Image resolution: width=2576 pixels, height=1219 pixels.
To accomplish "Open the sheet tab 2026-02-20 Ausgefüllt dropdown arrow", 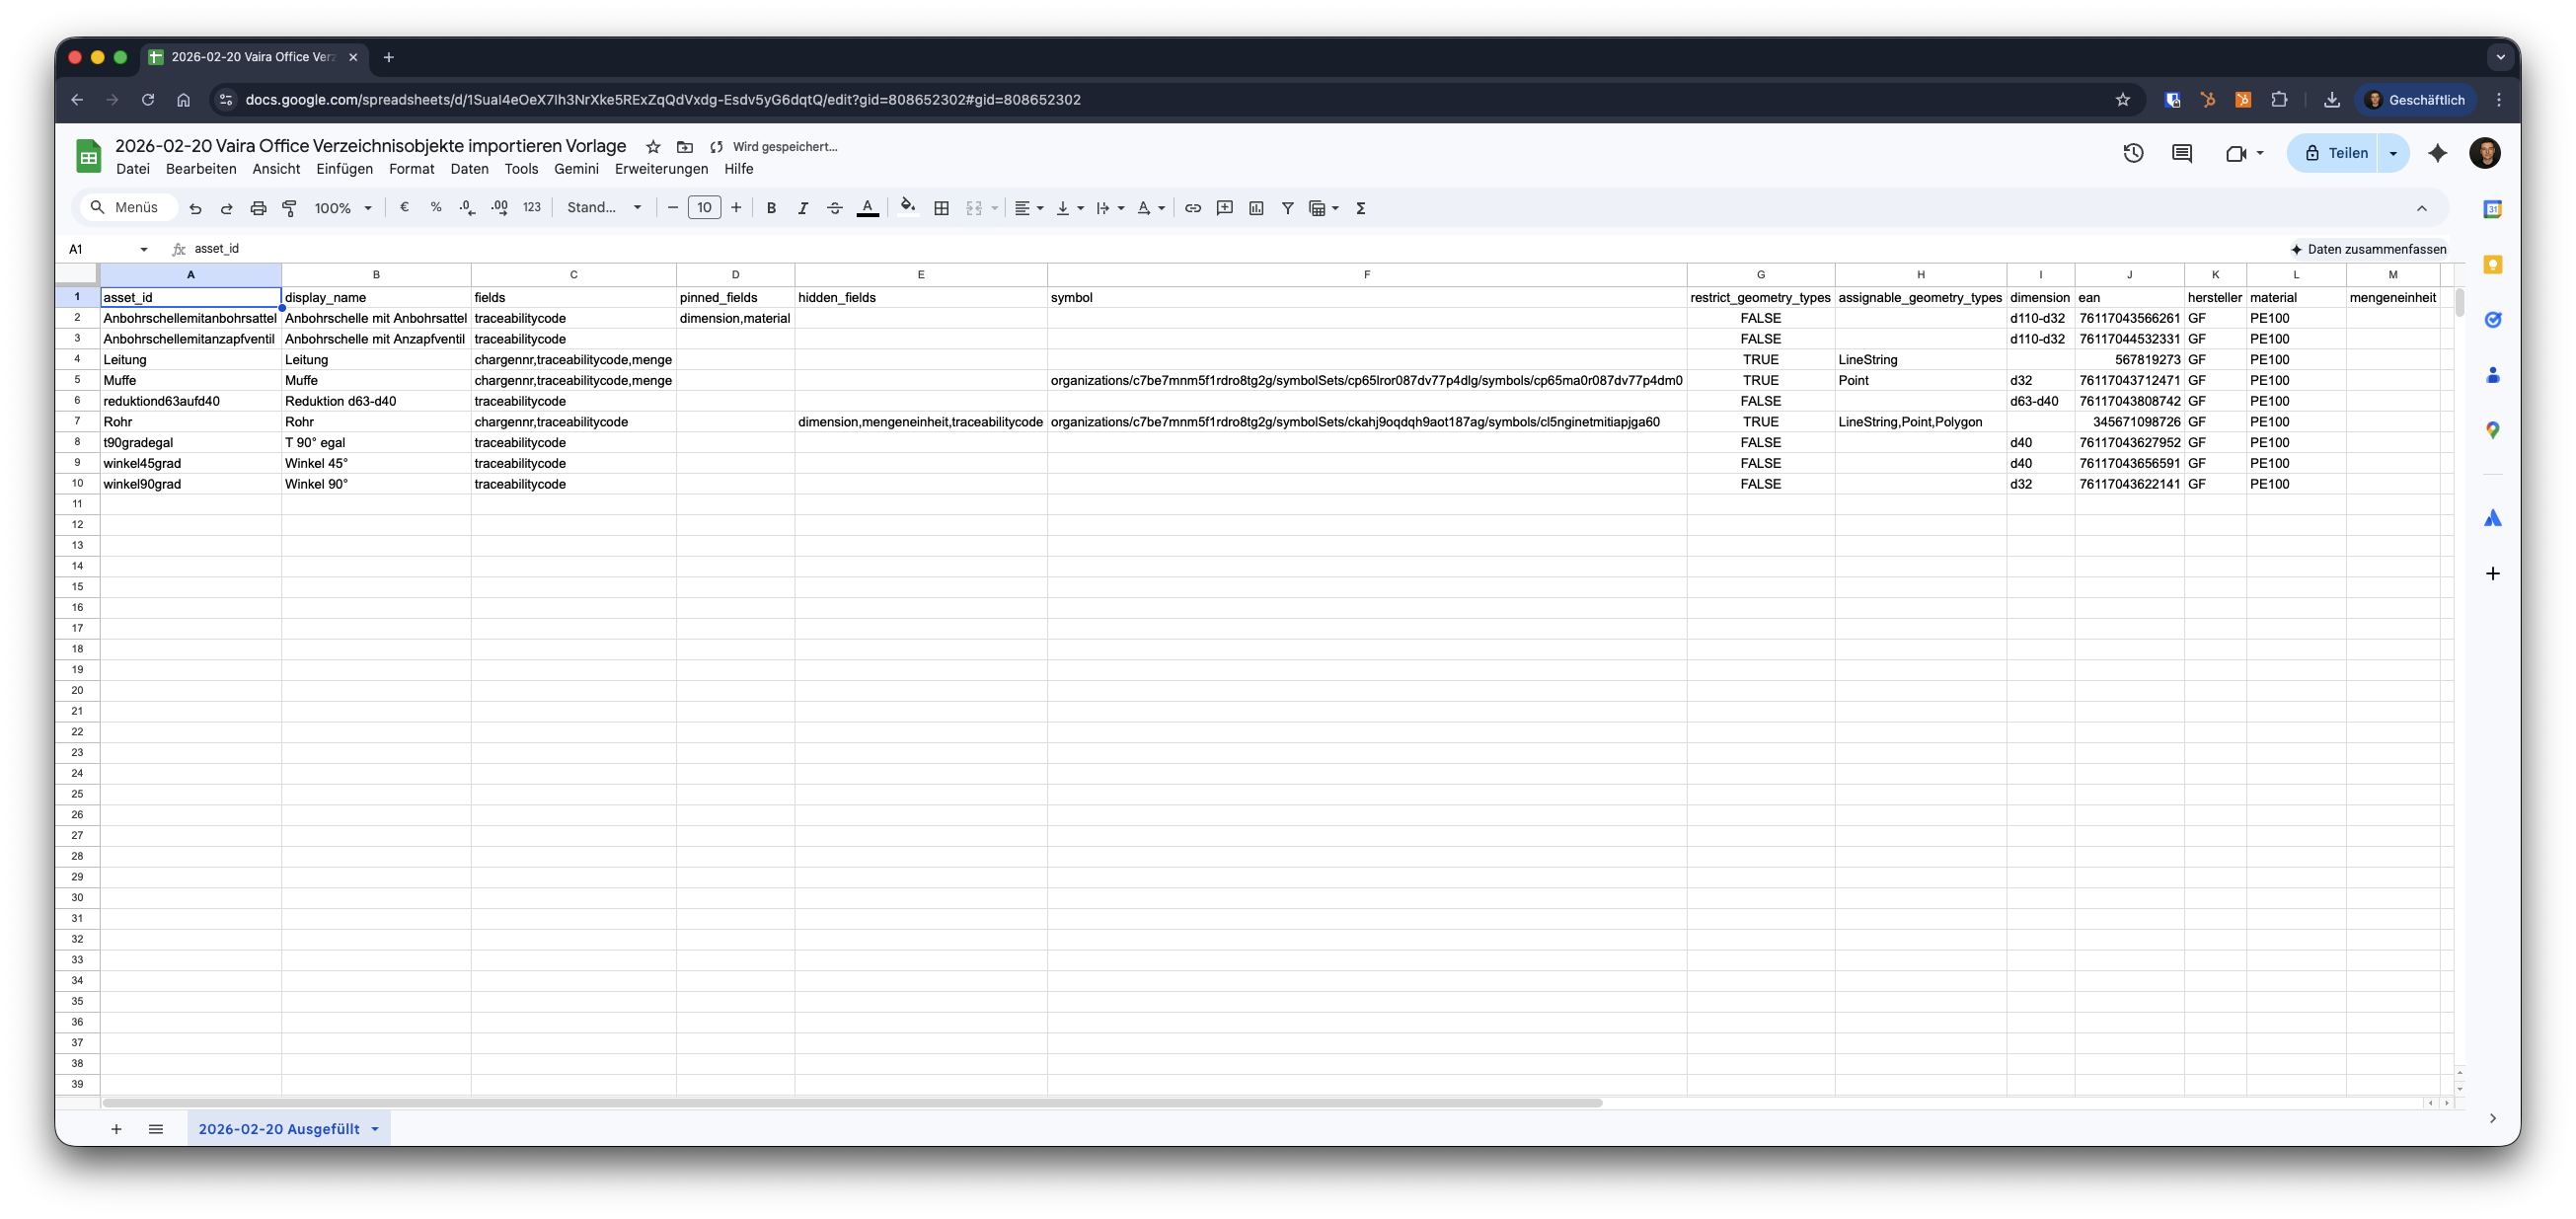I will (x=375, y=1129).
